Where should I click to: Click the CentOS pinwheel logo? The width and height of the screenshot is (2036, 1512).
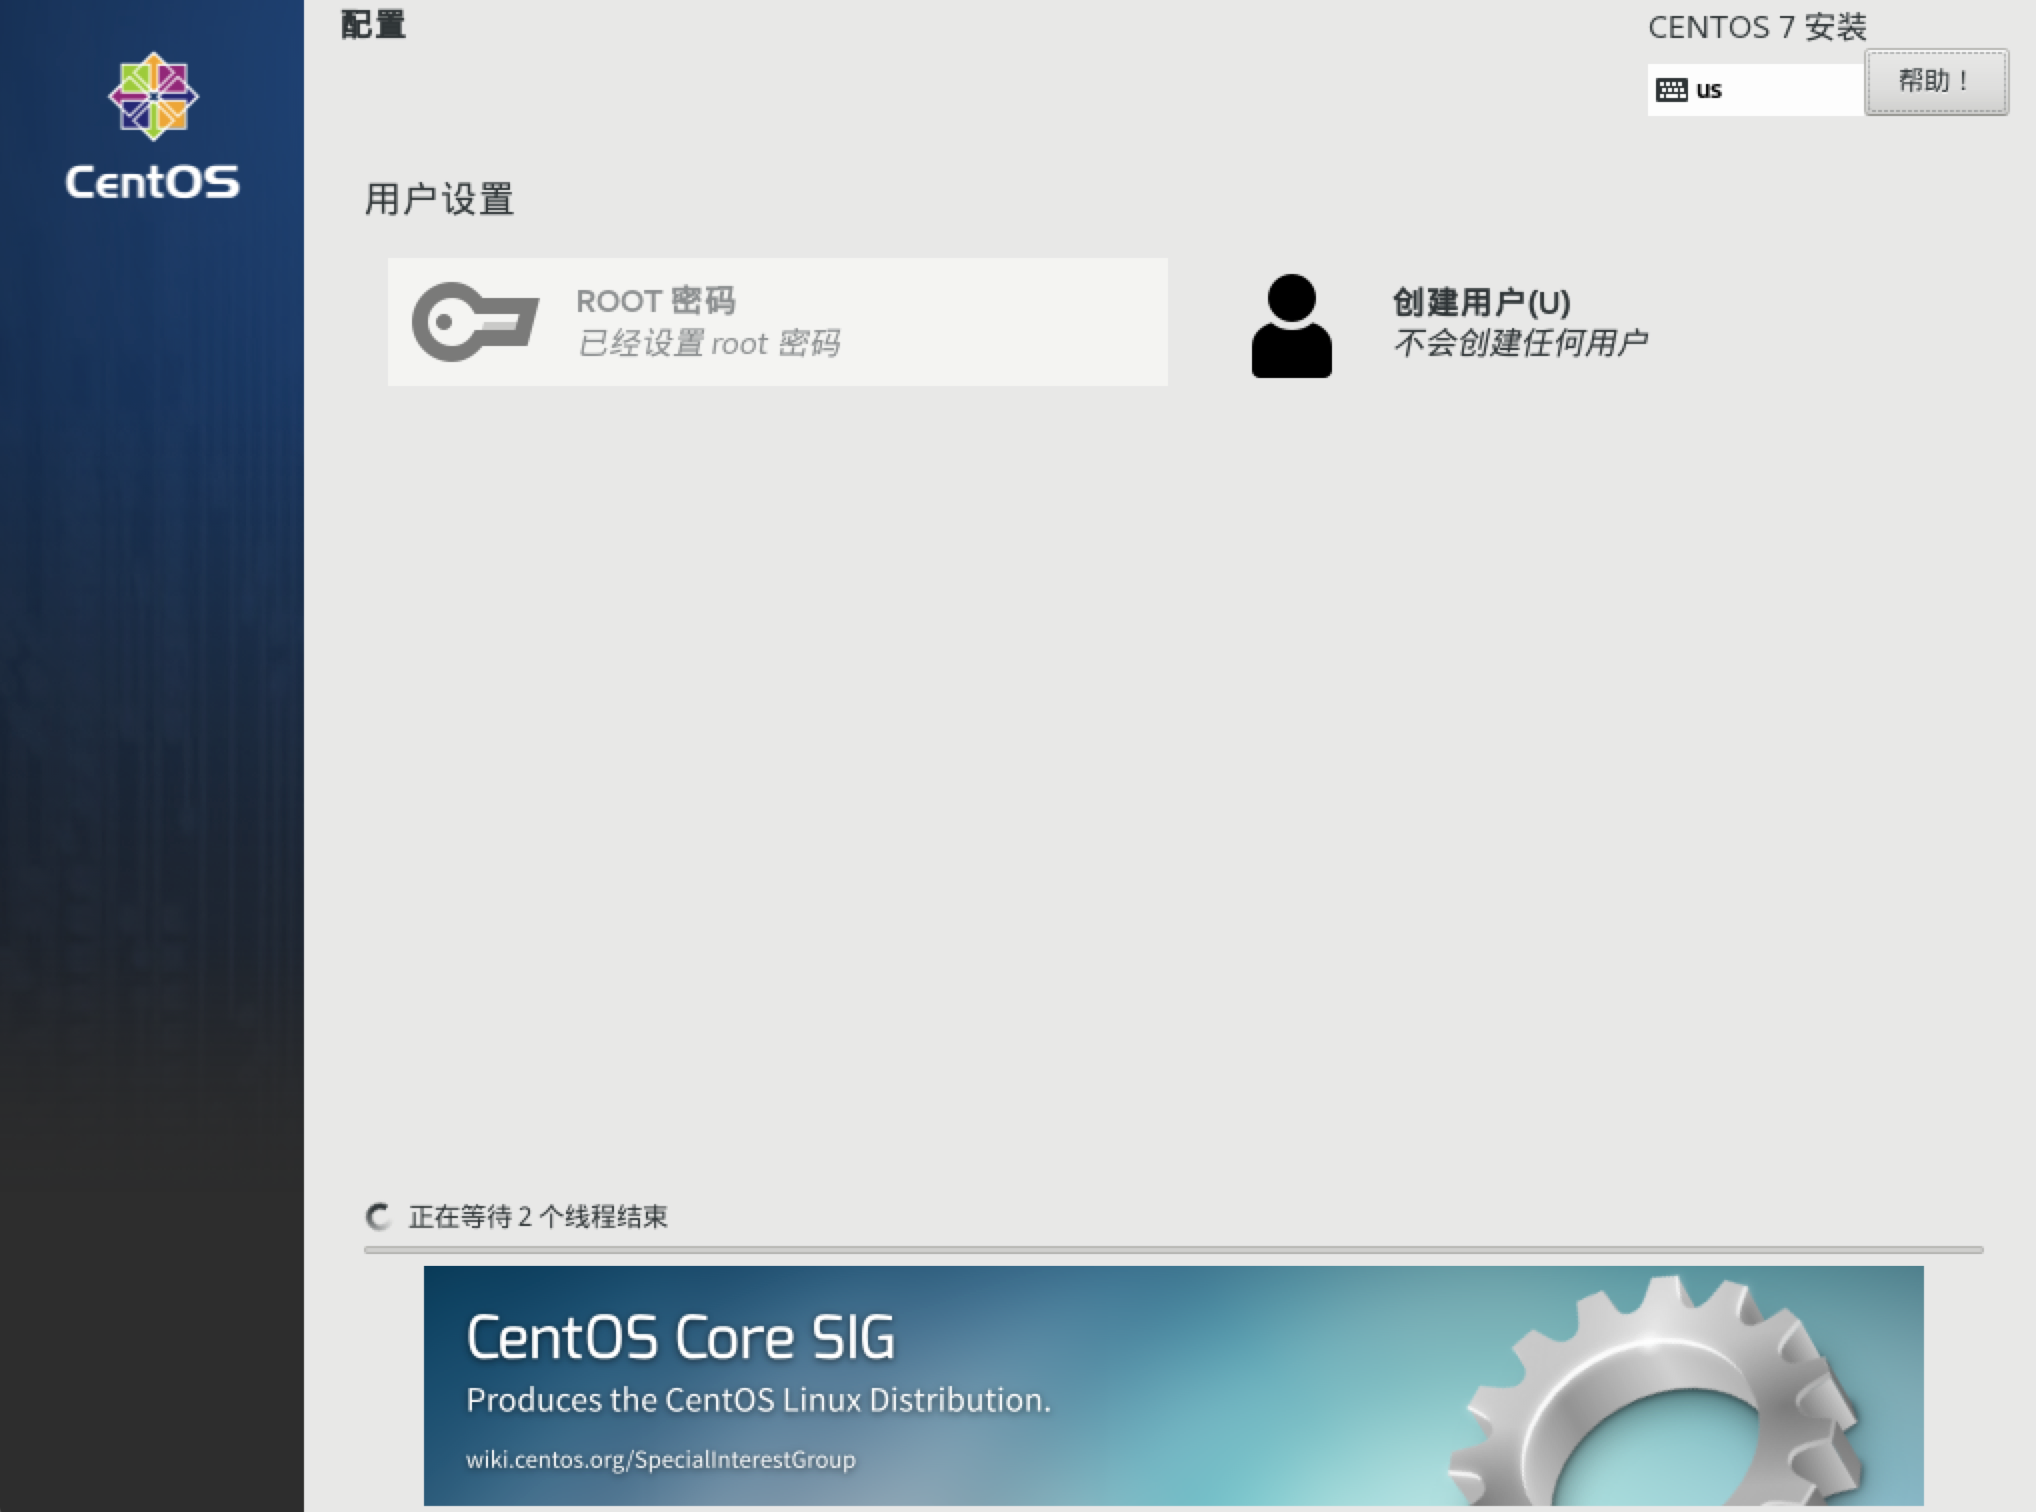(x=153, y=96)
